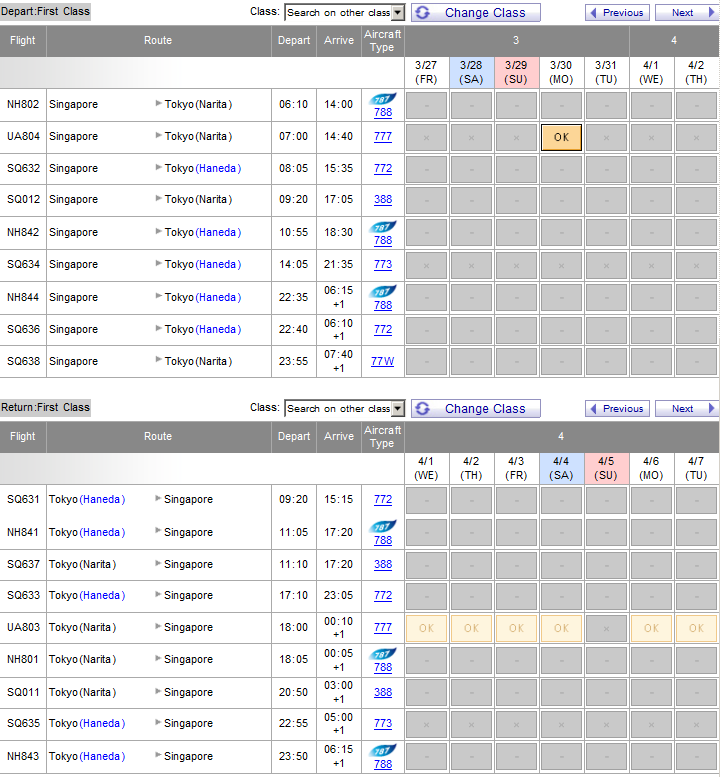Click the Return section Change Class button

click(x=476, y=408)
